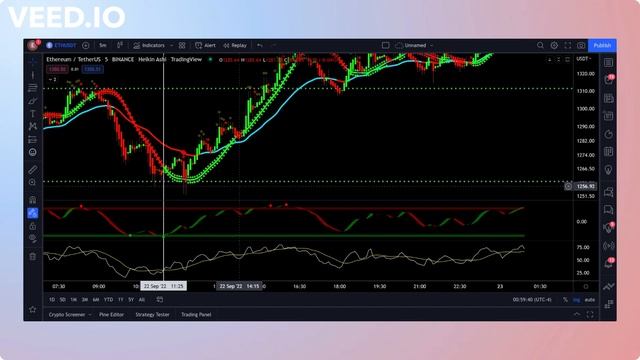Start bar Replay mode
Screen dimensions: 640x360
tap(235, 45)
